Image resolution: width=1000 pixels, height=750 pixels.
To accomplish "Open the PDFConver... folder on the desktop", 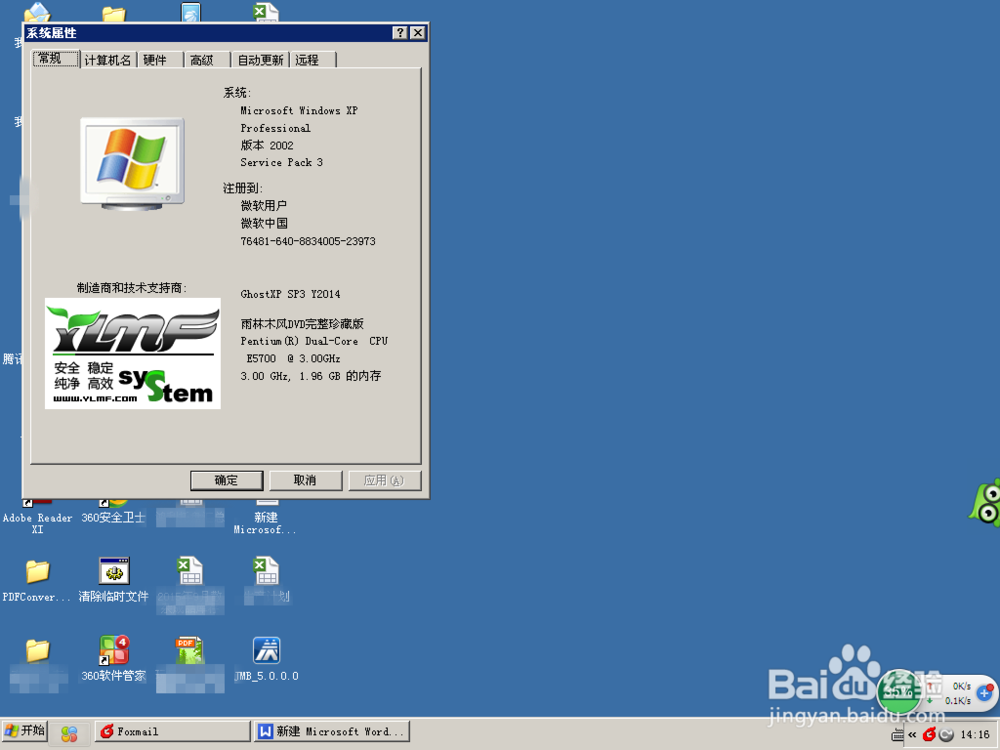I will point(37,580).
